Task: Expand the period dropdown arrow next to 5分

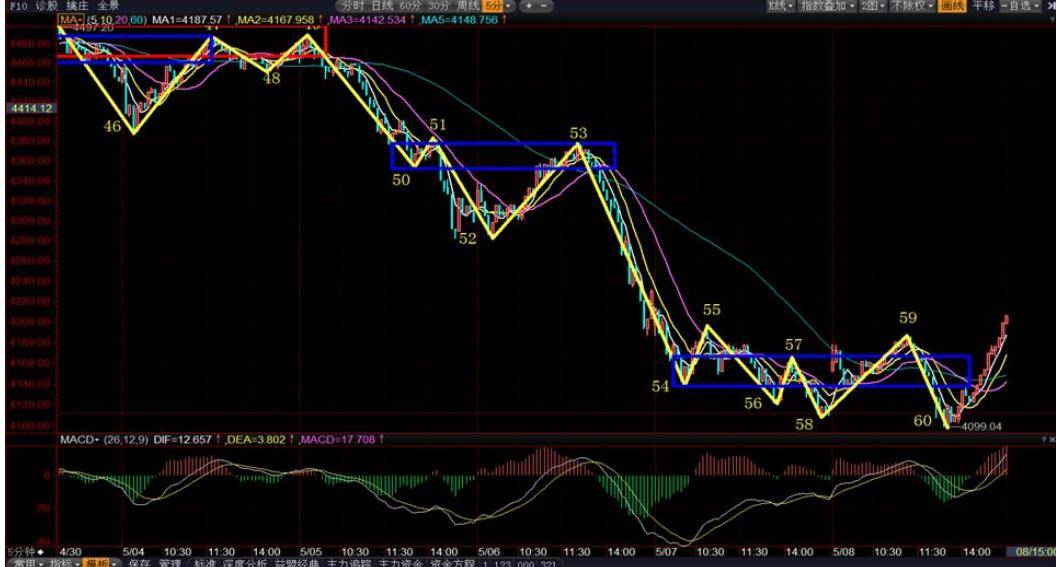Action: point(508,6)
